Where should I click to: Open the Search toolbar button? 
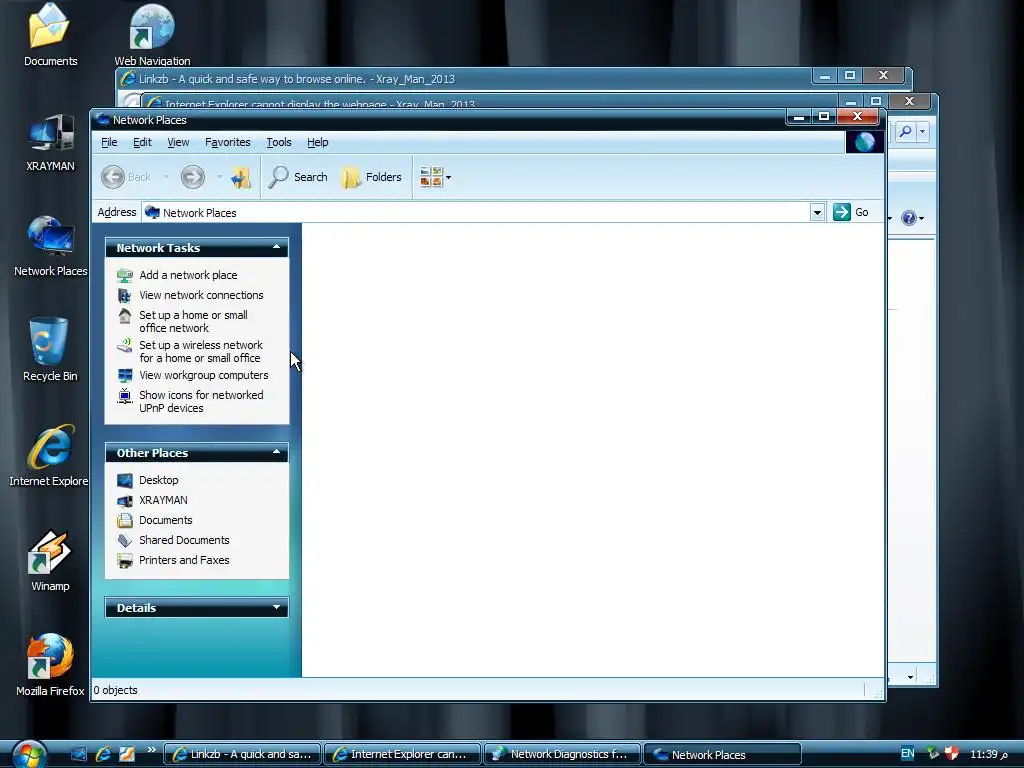(298, 177)
